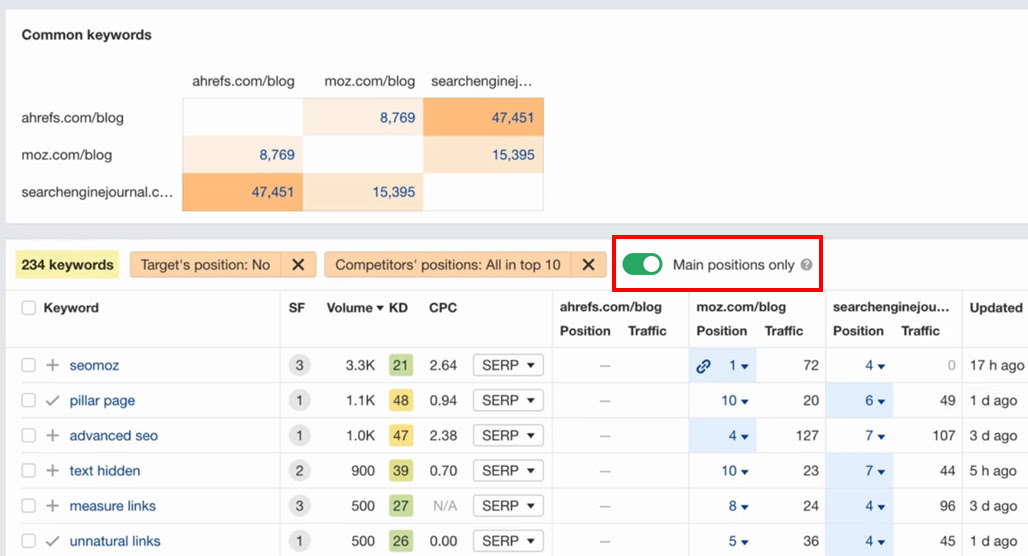The width and height of the screenshot is (1028, 556).
Task: Expand moz.com/blog position 10 for text hidden
Action: [x=735, y=471]
